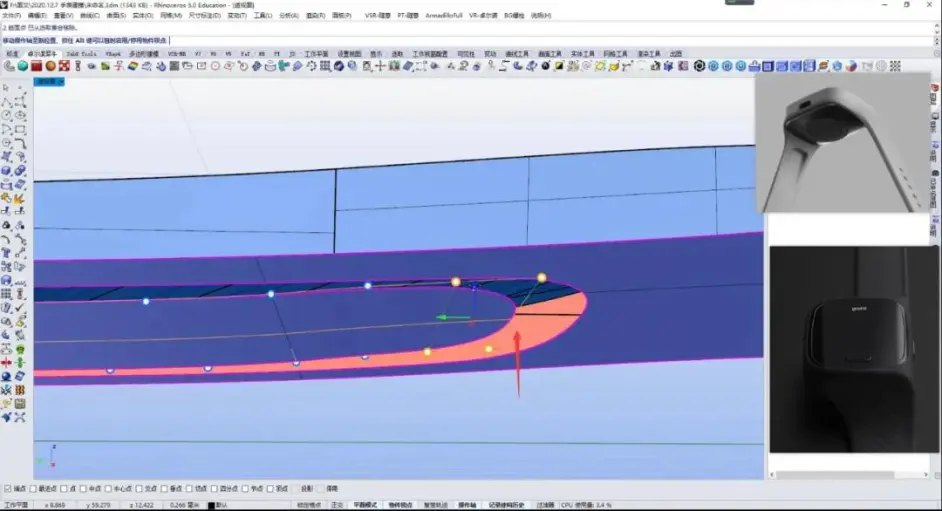The width and height of the screenshot is (942, 511).
Task: Switch to the 曲面工具 toolbar tab
Action: [550, 54]
